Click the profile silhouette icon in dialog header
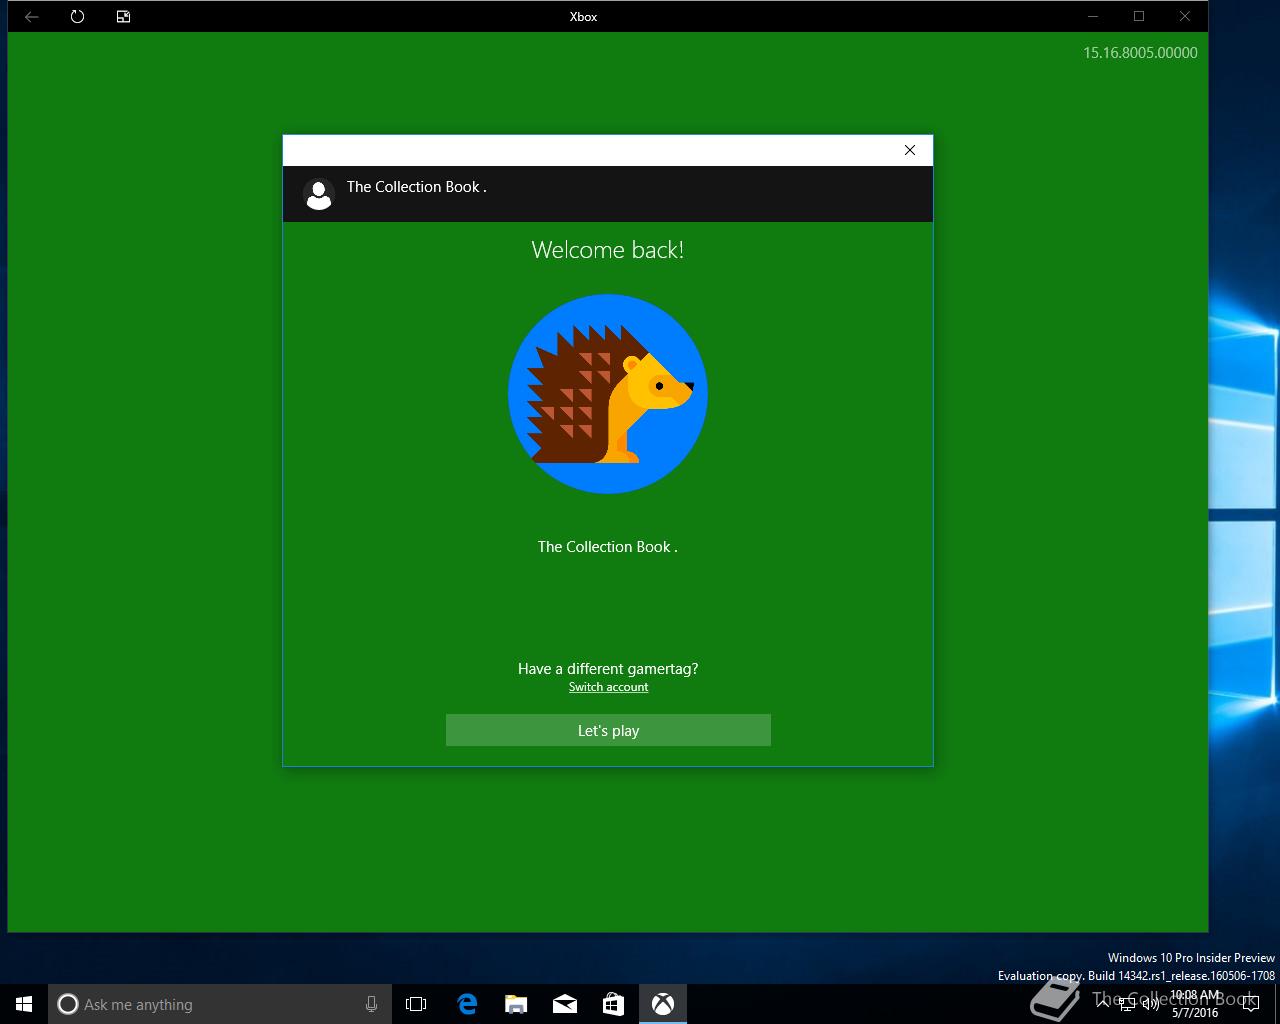Viewport: 1280px width, 1024px height. point(318,194)
